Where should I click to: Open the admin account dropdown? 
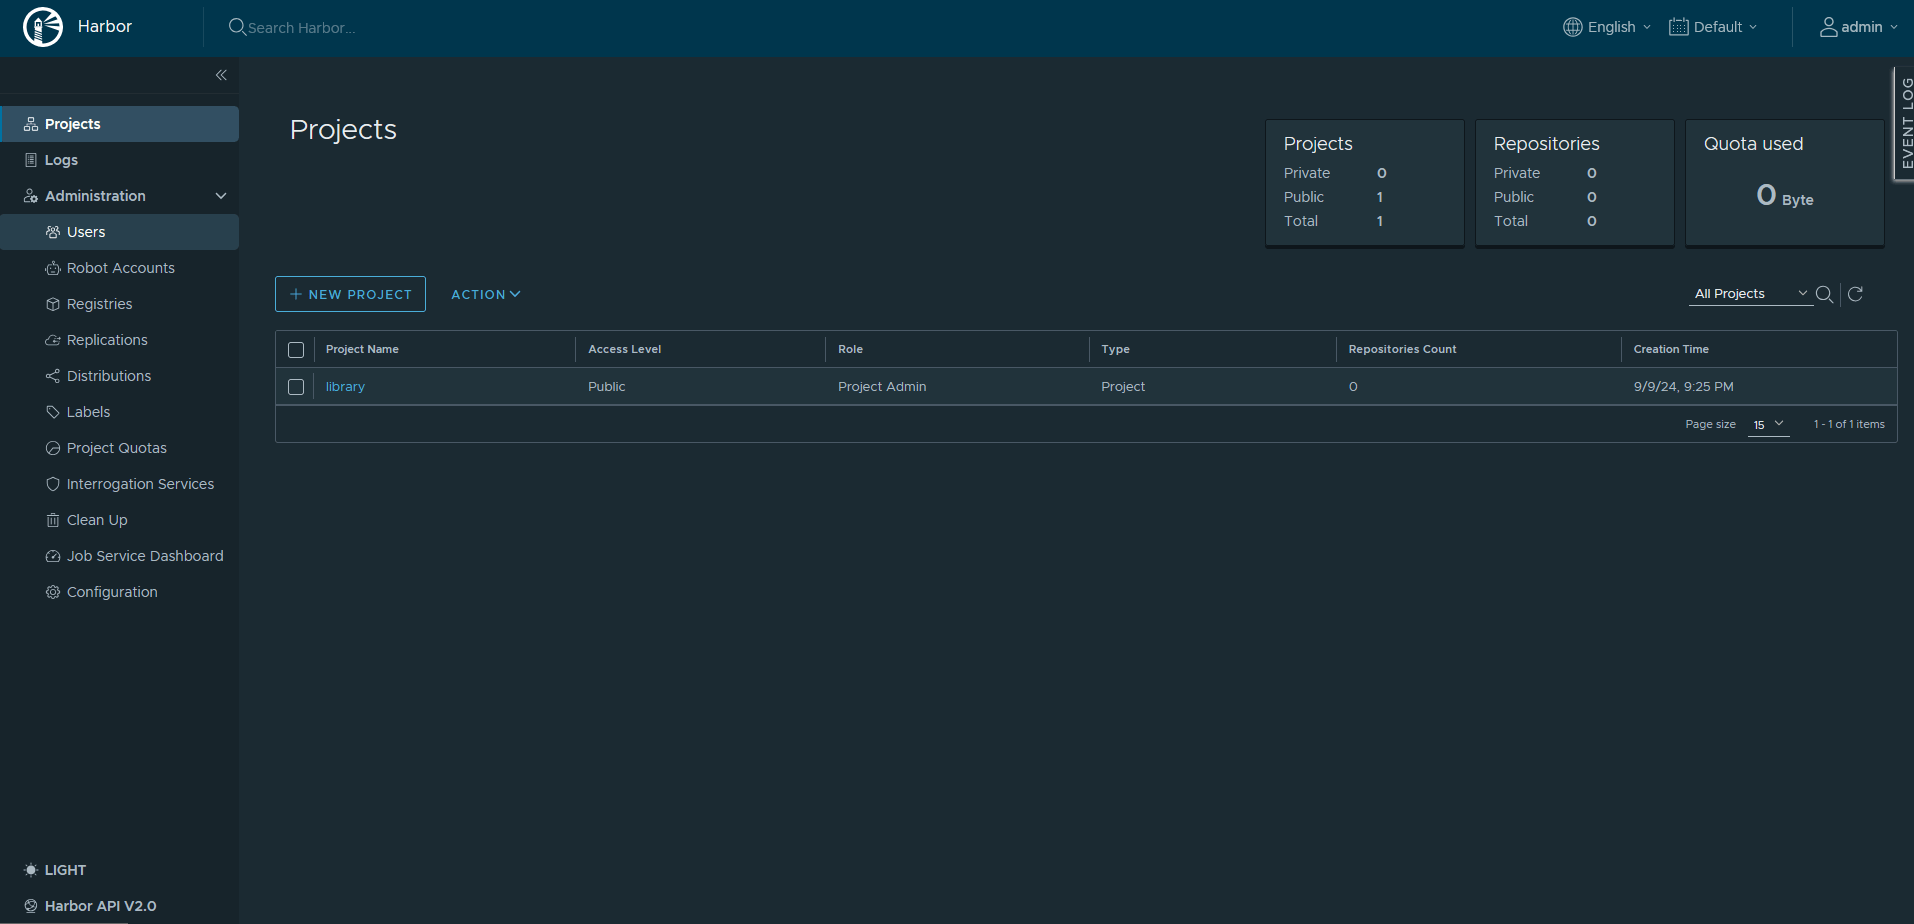1858,27
